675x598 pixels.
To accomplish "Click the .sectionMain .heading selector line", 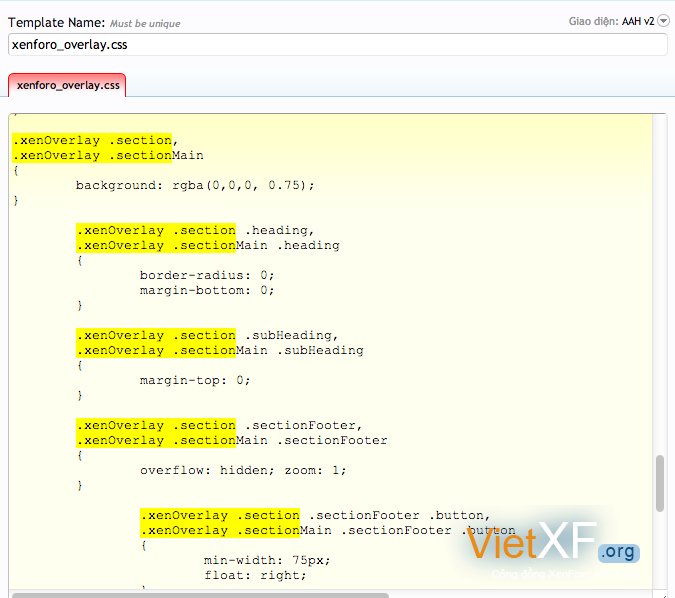I will point(208,245).
